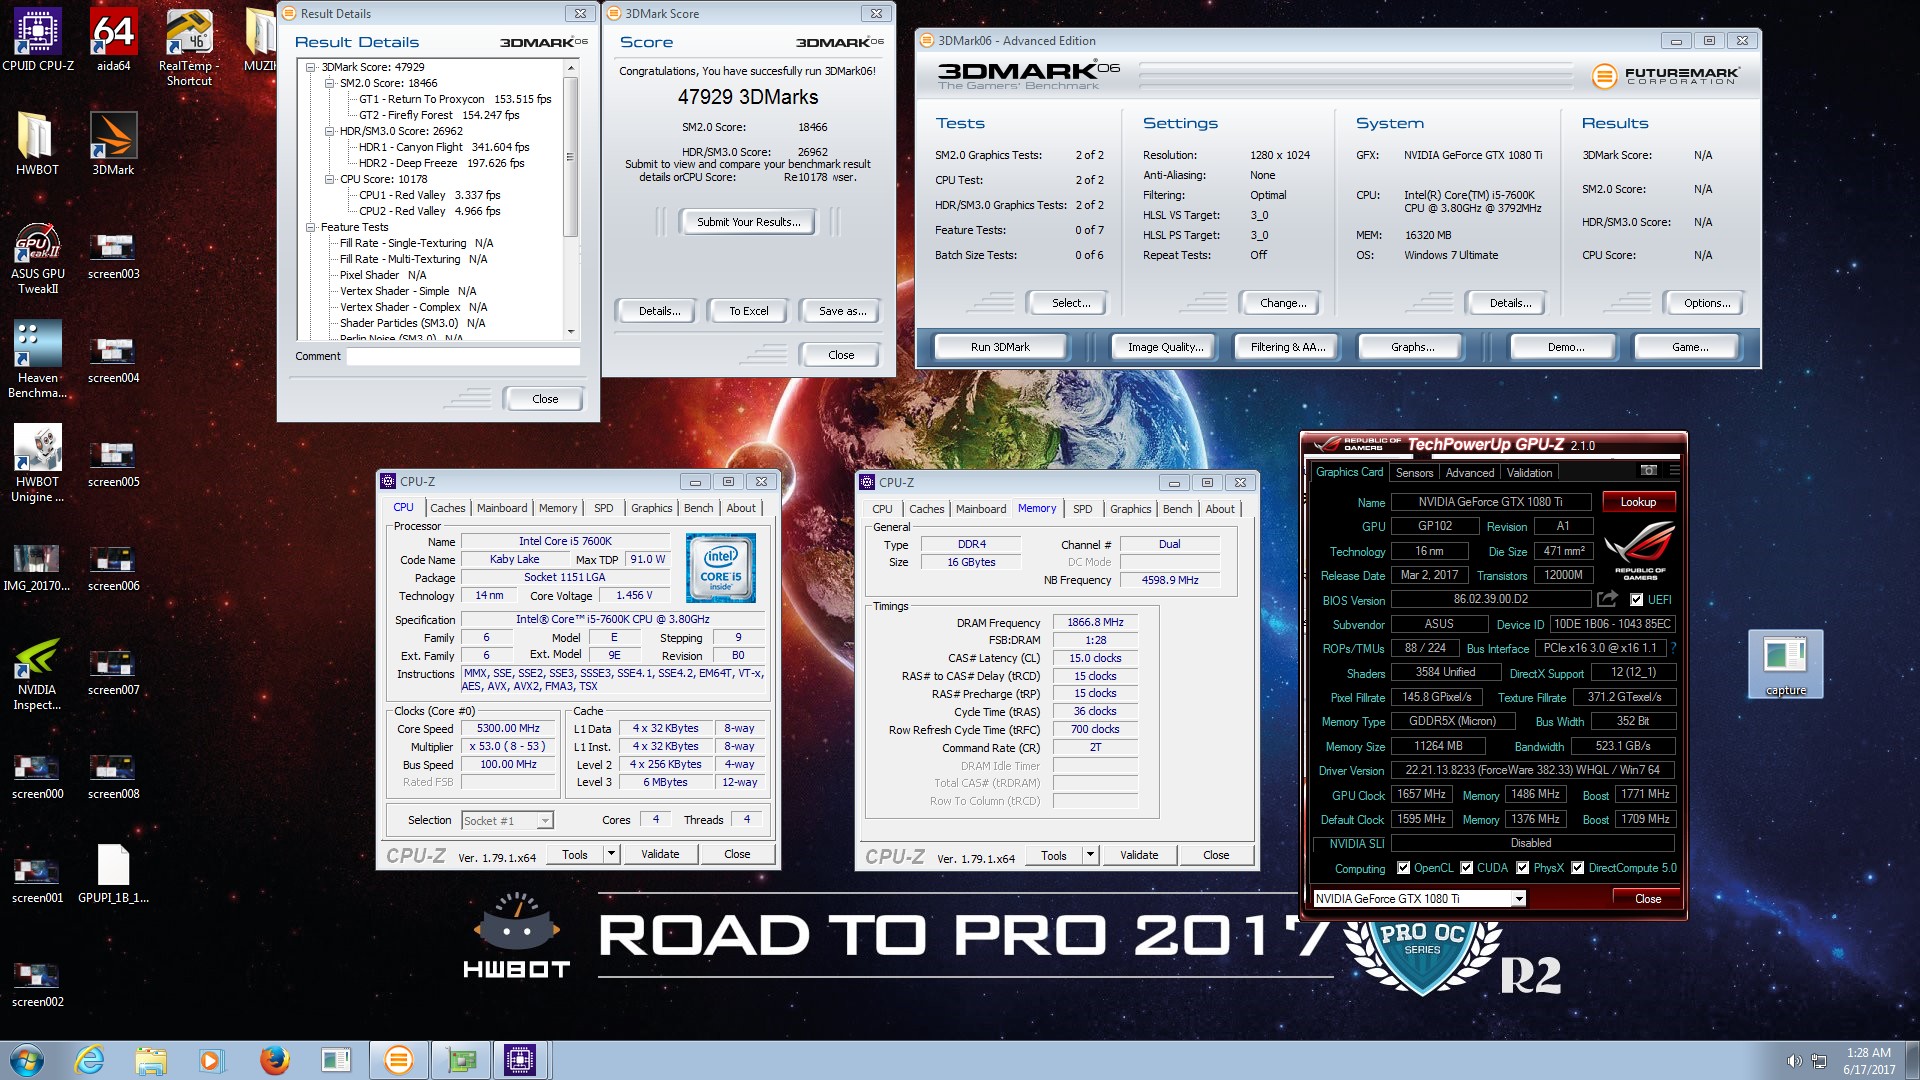Switch to Caches tab in left CPU-Z window
Screen dimensions: 1920x1080
pos(448,508)
